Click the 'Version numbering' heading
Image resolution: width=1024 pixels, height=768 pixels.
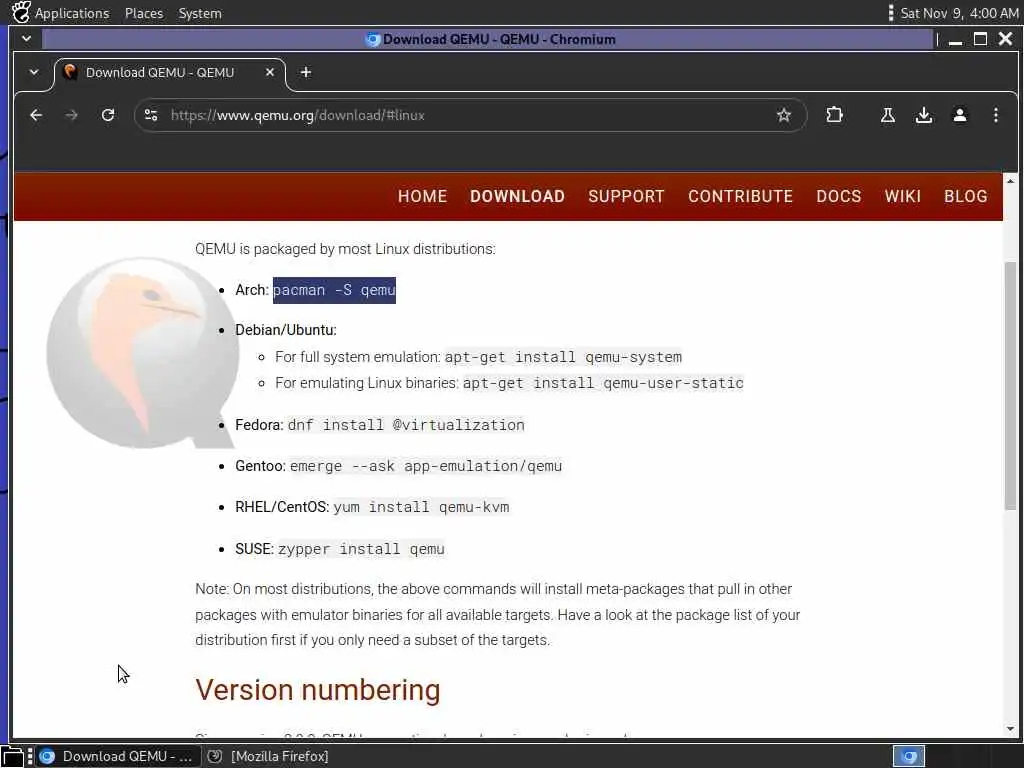click(x=317, y=690)
